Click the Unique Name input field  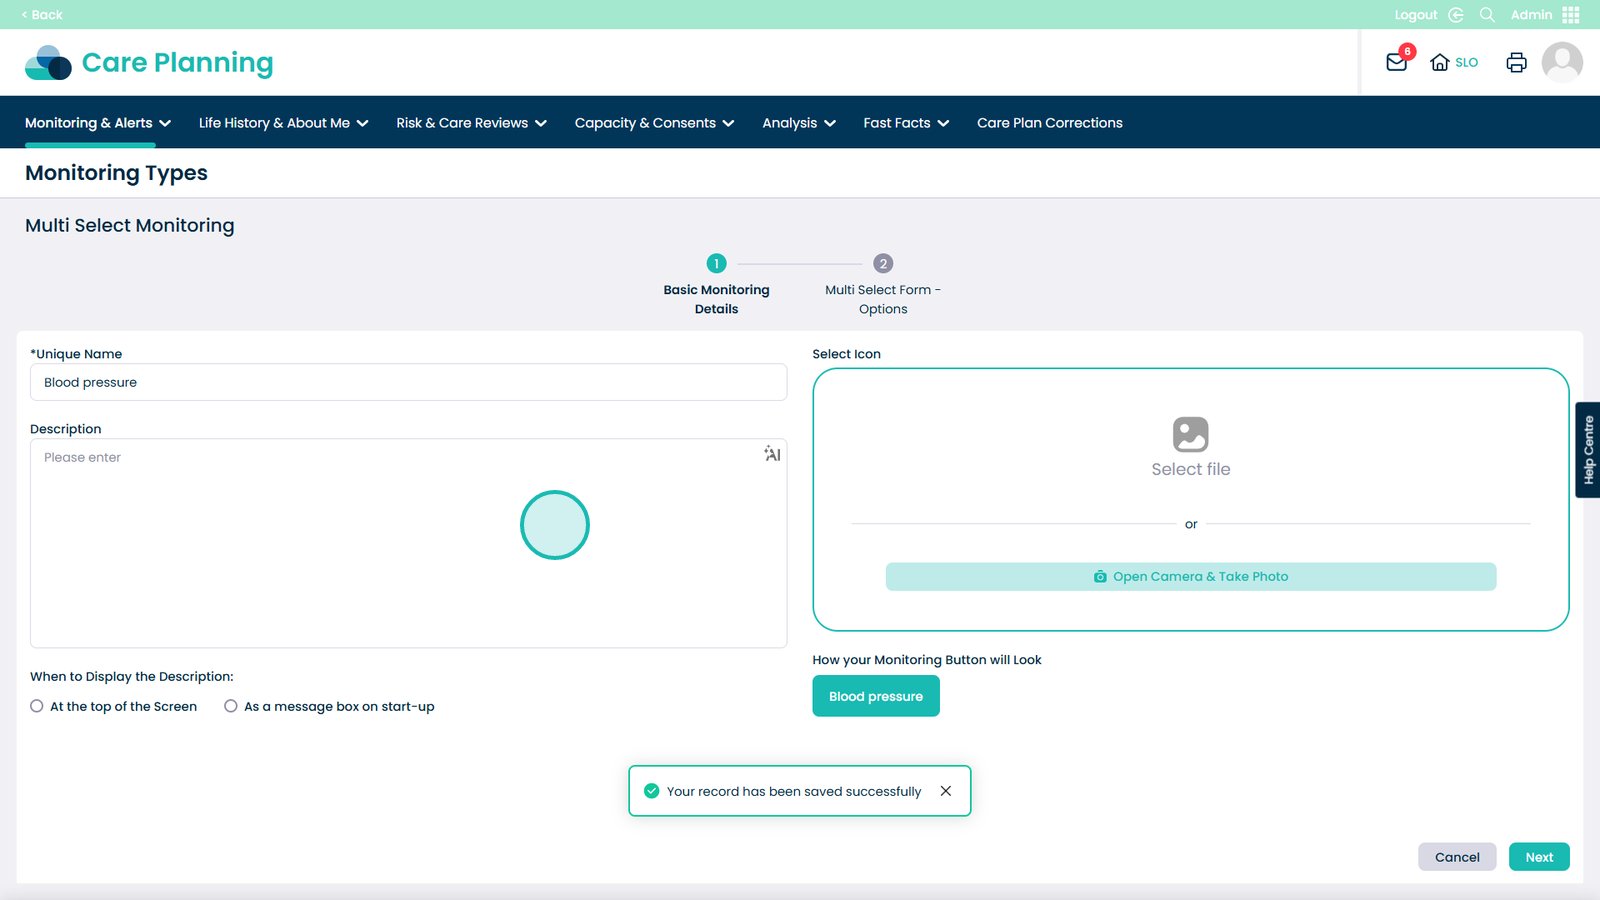tap(408, 382)
